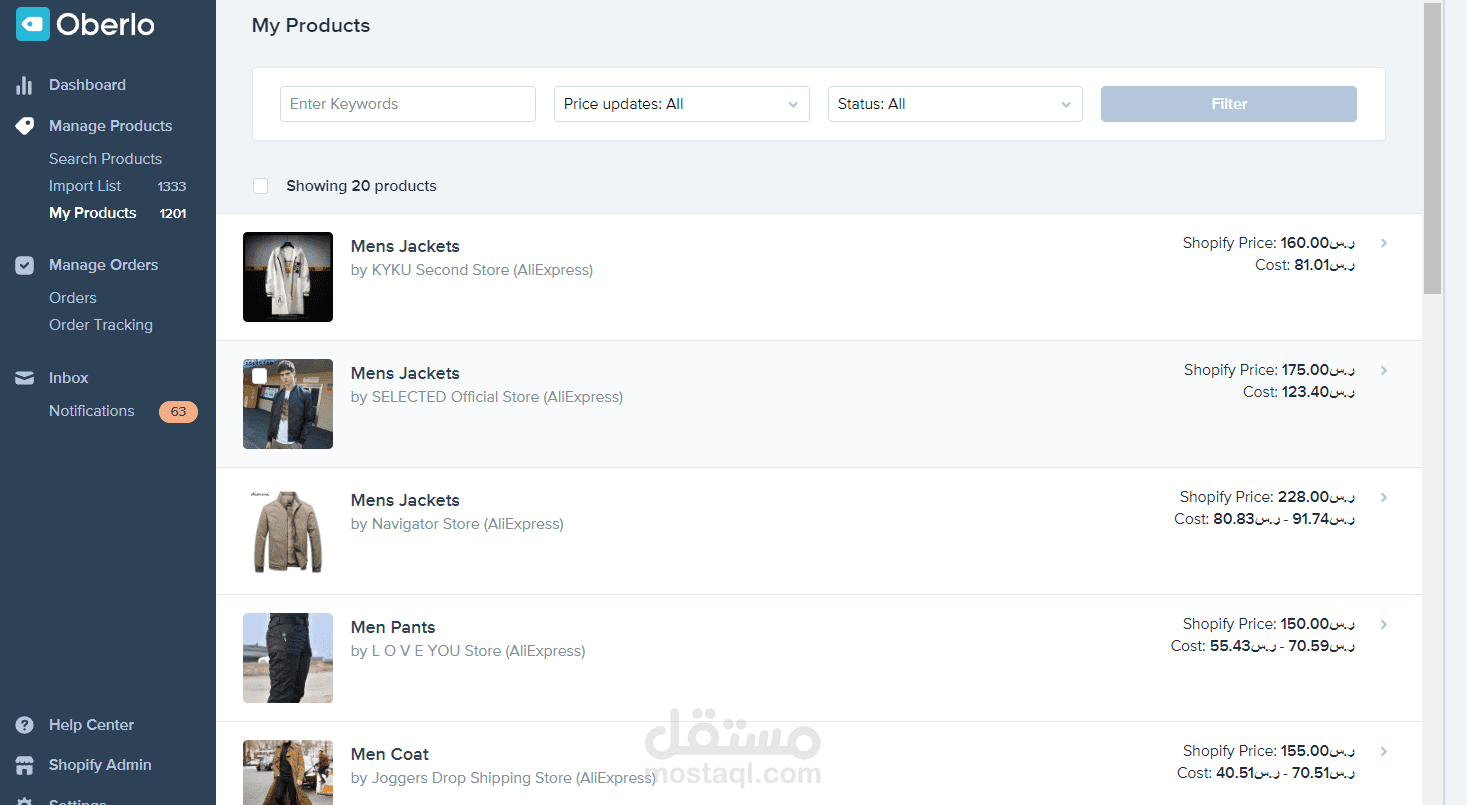The height and width of the screenshot is (805, 1467).
Task: Open Mens Jackets by KYKU Second Store
Action: click(x=405, y=246)
